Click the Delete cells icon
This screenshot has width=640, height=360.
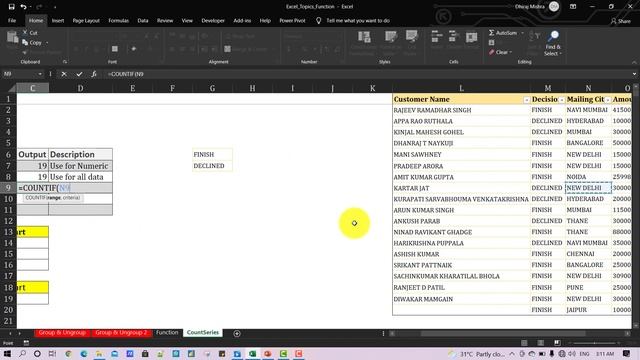[453, 37]
